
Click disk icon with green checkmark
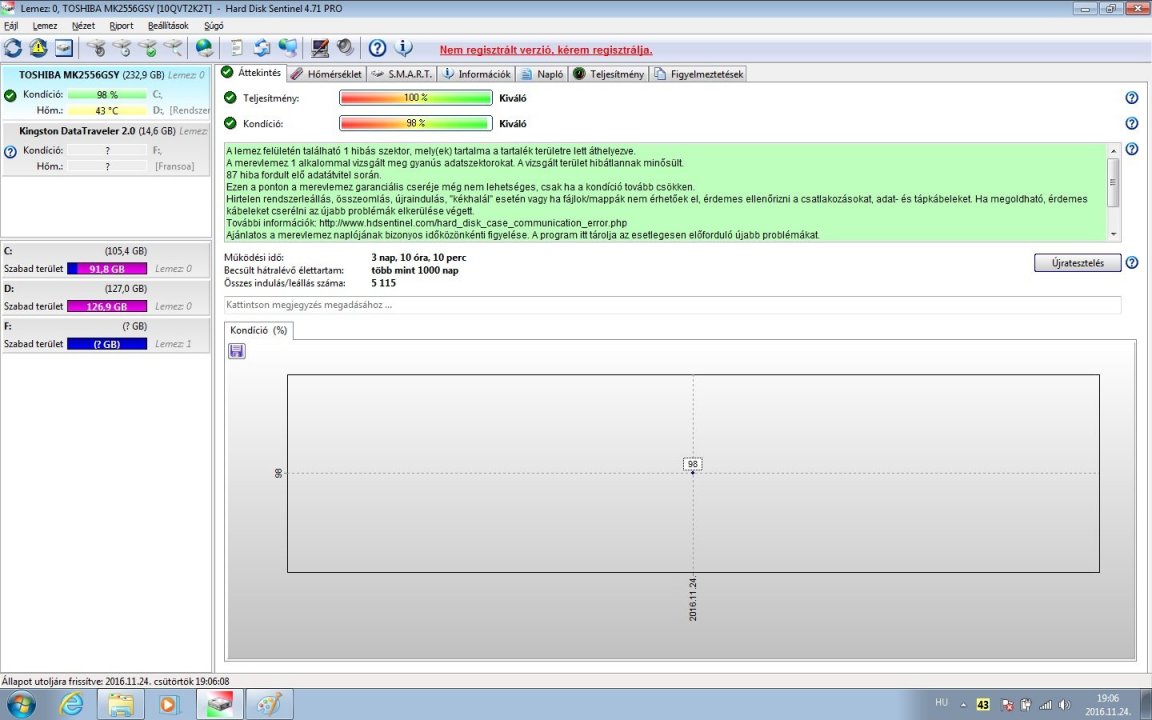[148, 48]
